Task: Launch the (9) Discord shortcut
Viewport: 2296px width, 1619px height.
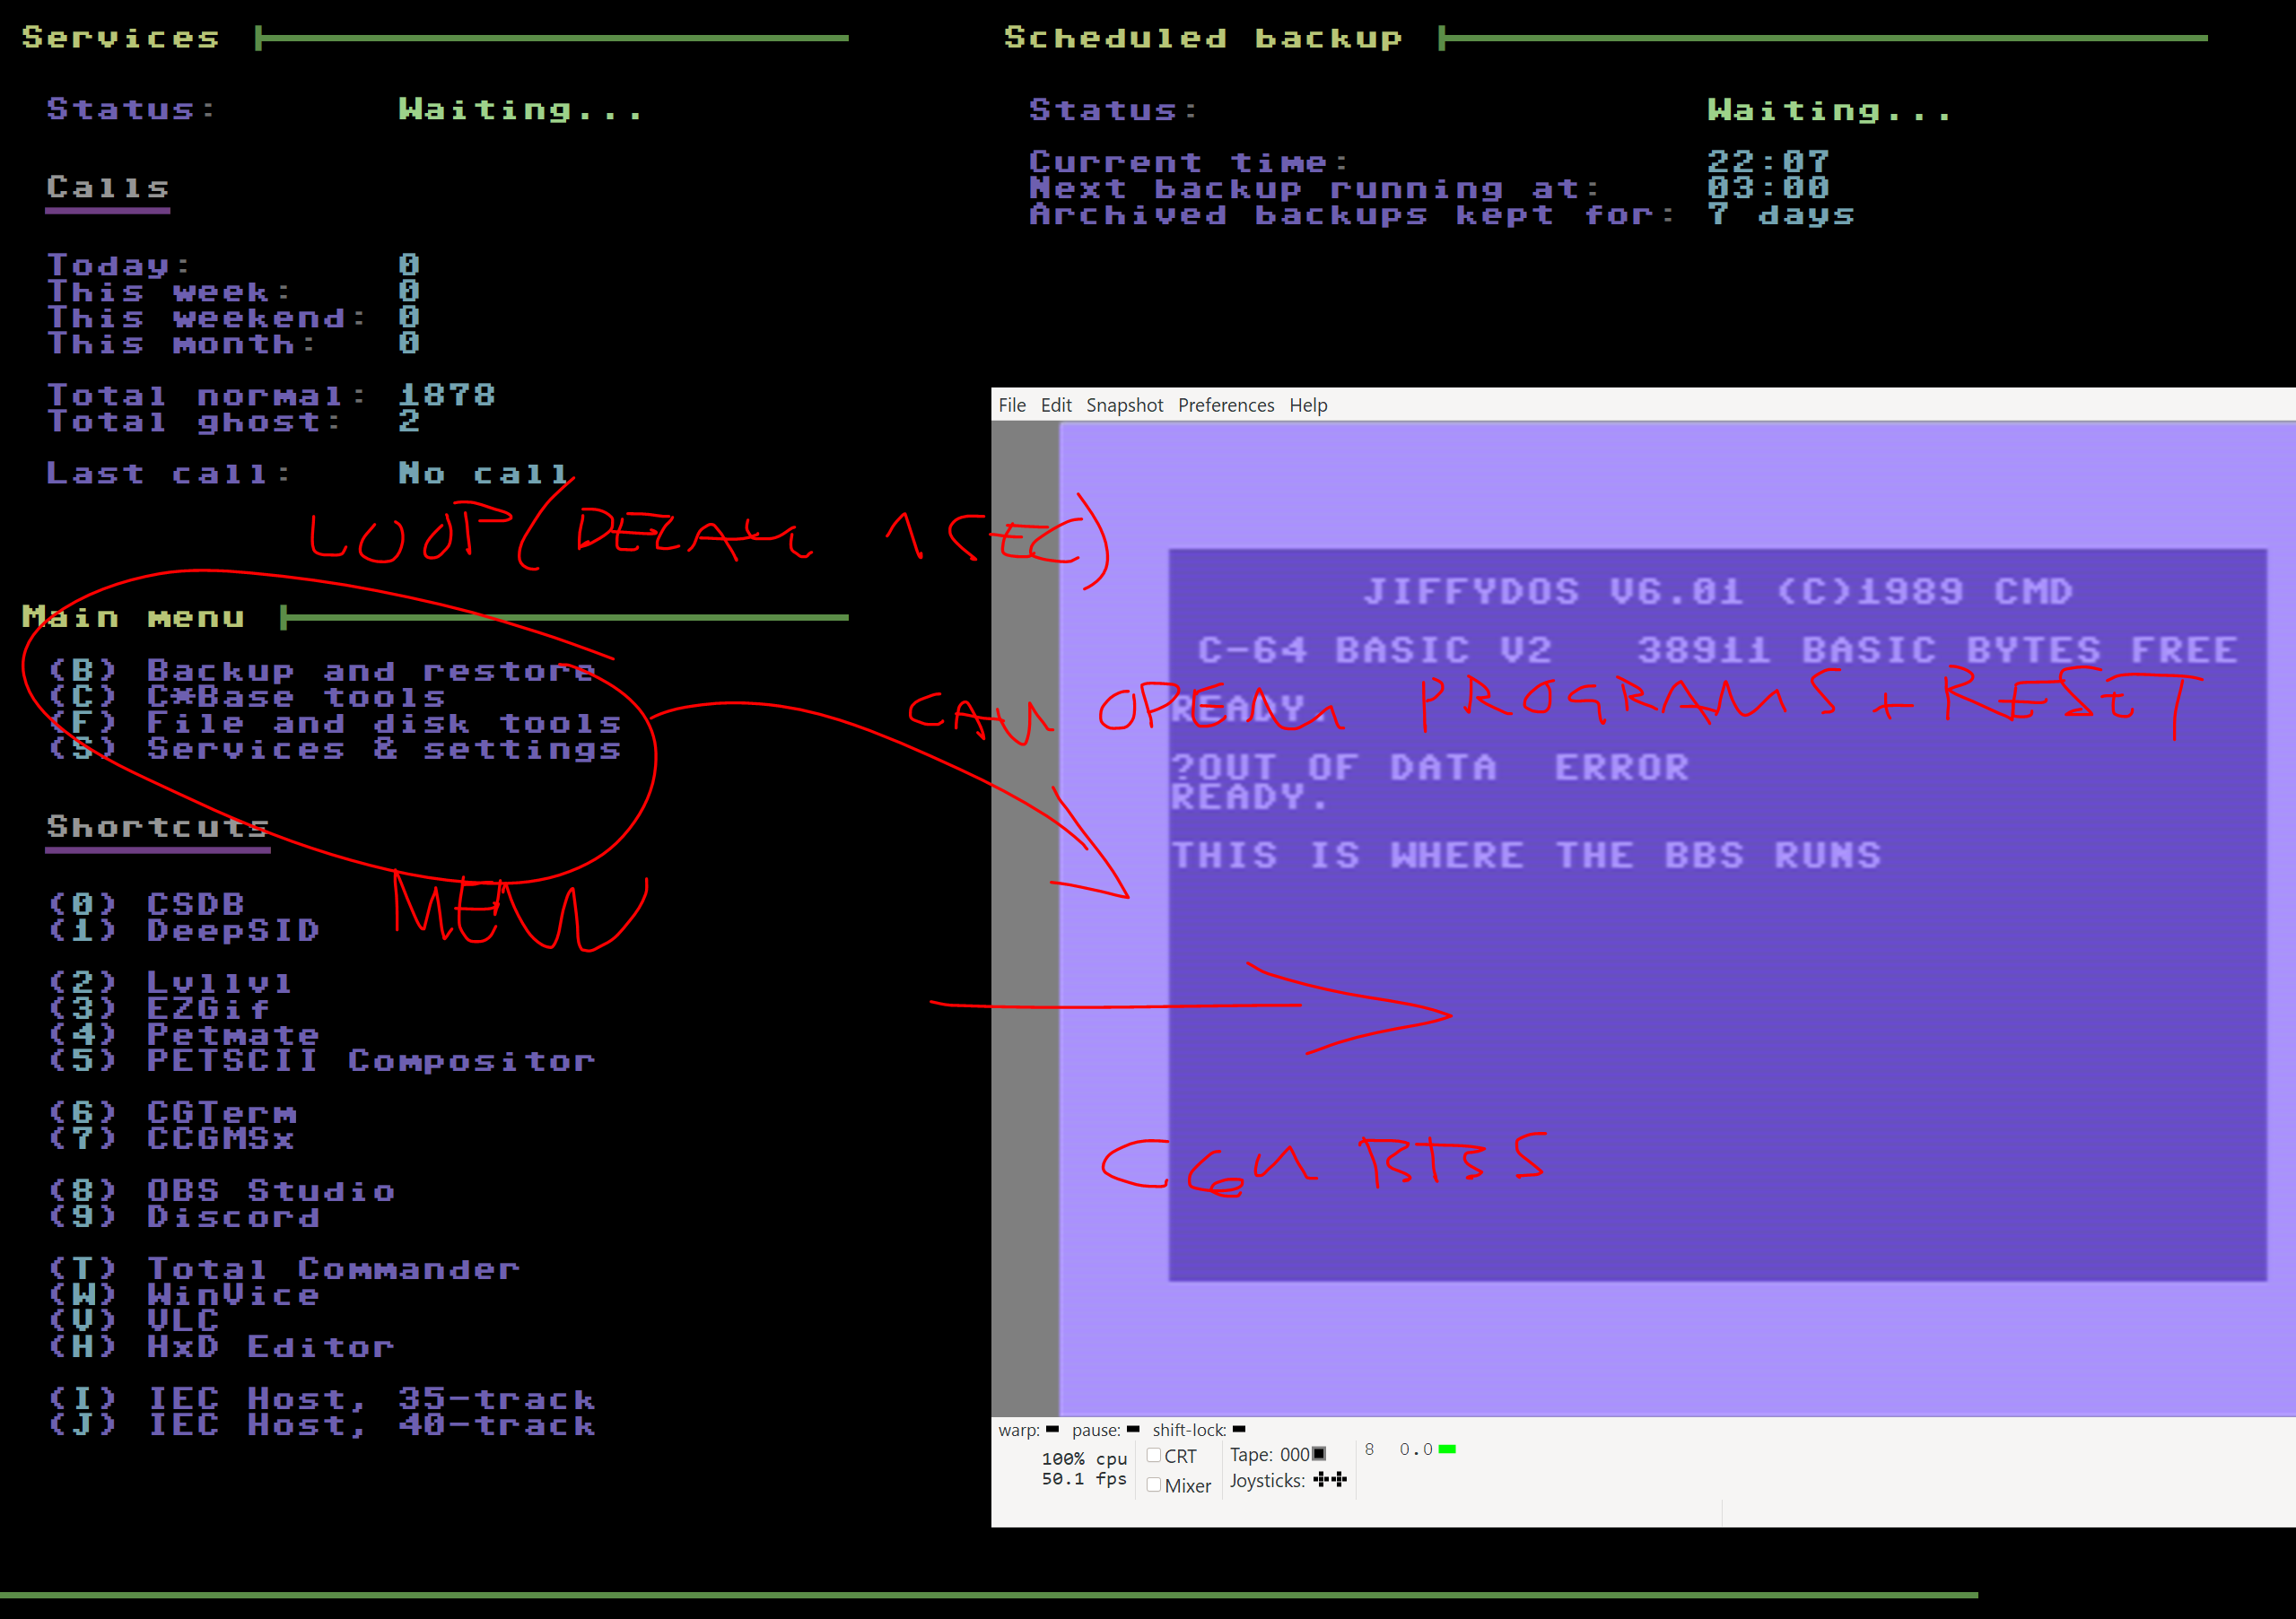Action: coord(184,1217)
